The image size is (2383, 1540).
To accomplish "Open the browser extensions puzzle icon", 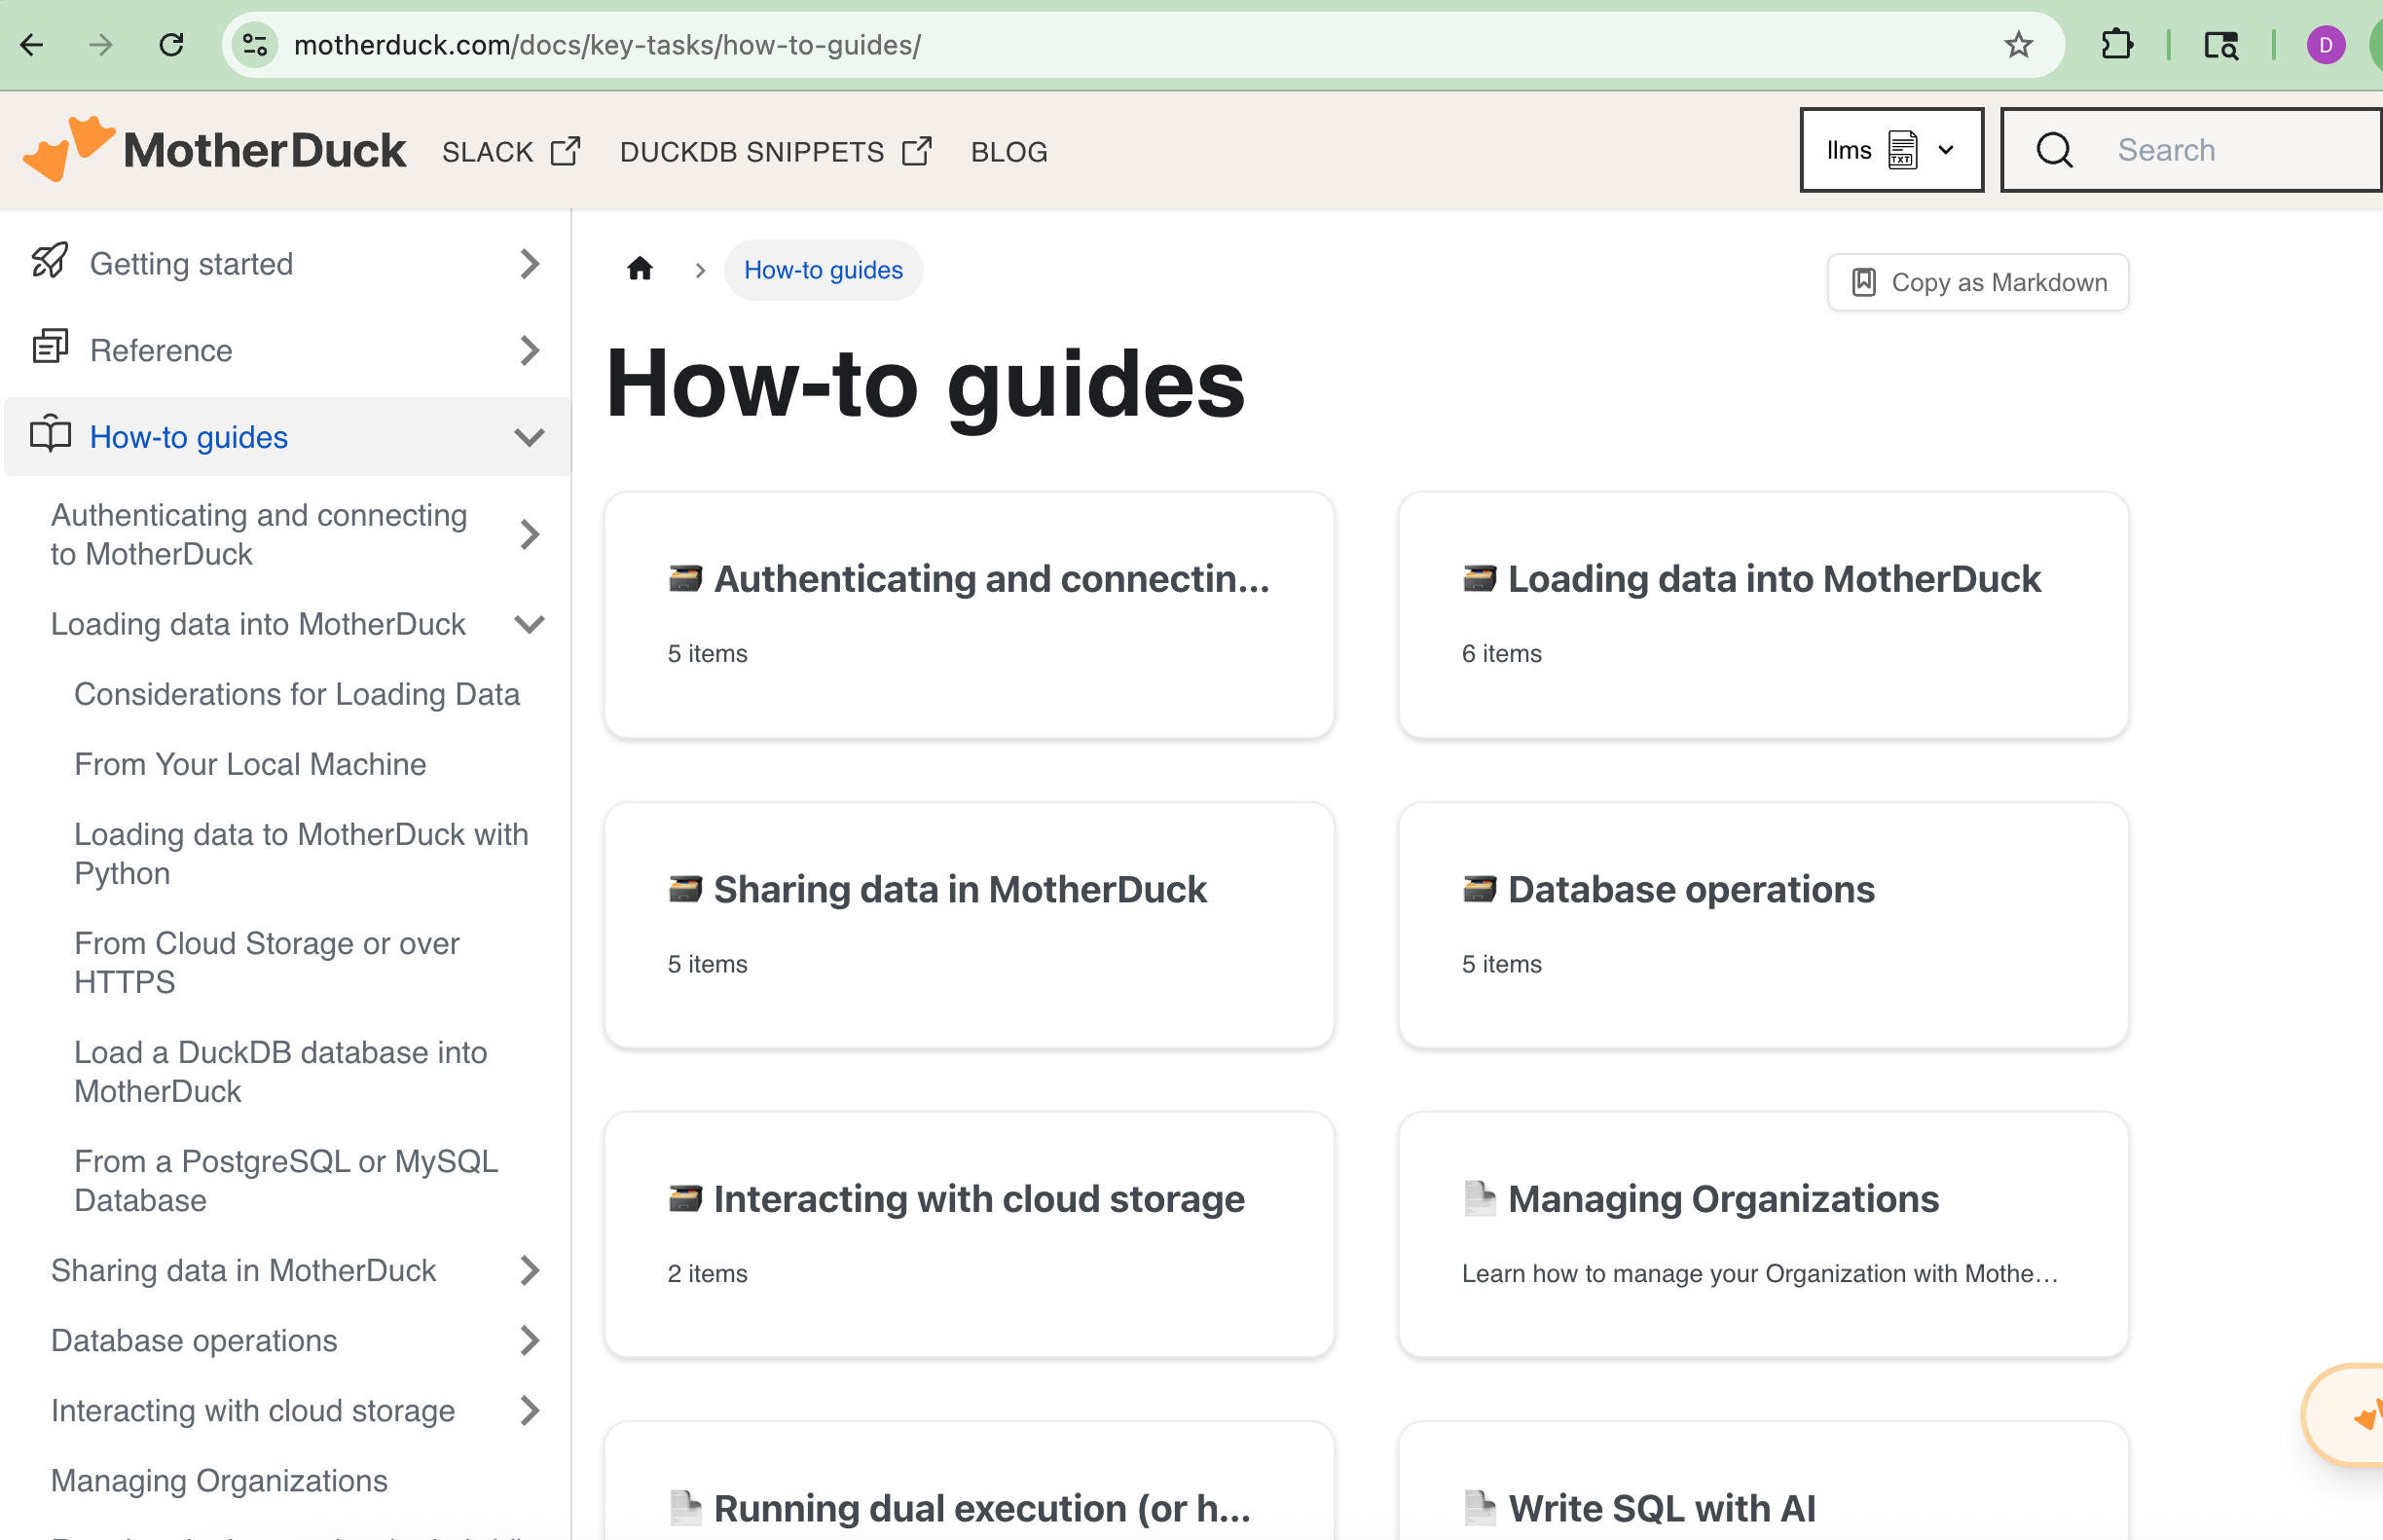I will (x=2116, y=45).
